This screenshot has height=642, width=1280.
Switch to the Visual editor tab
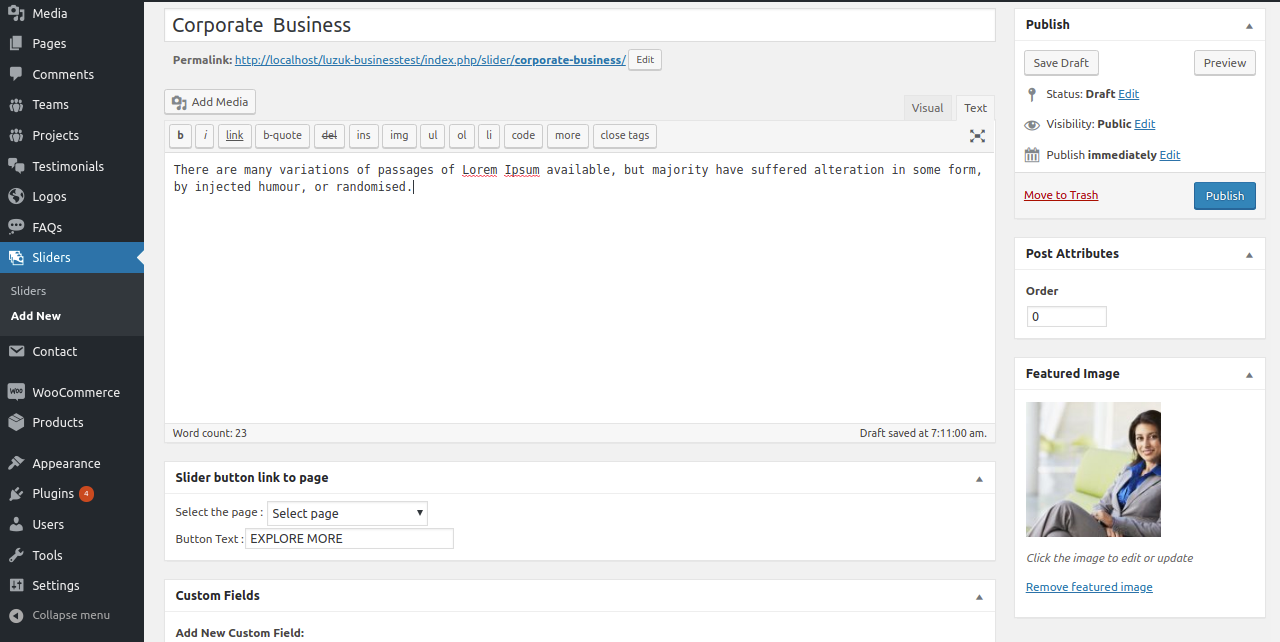[x=927, y=108]
